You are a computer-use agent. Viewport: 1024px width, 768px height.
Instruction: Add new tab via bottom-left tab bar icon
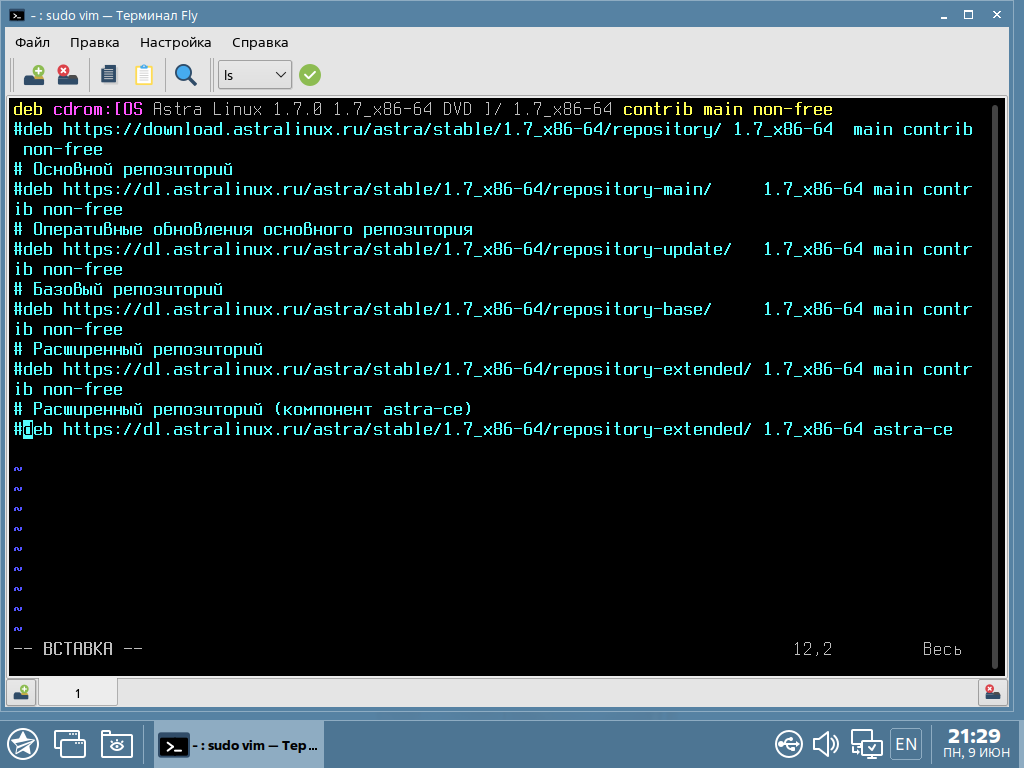(x=21, y=692)
